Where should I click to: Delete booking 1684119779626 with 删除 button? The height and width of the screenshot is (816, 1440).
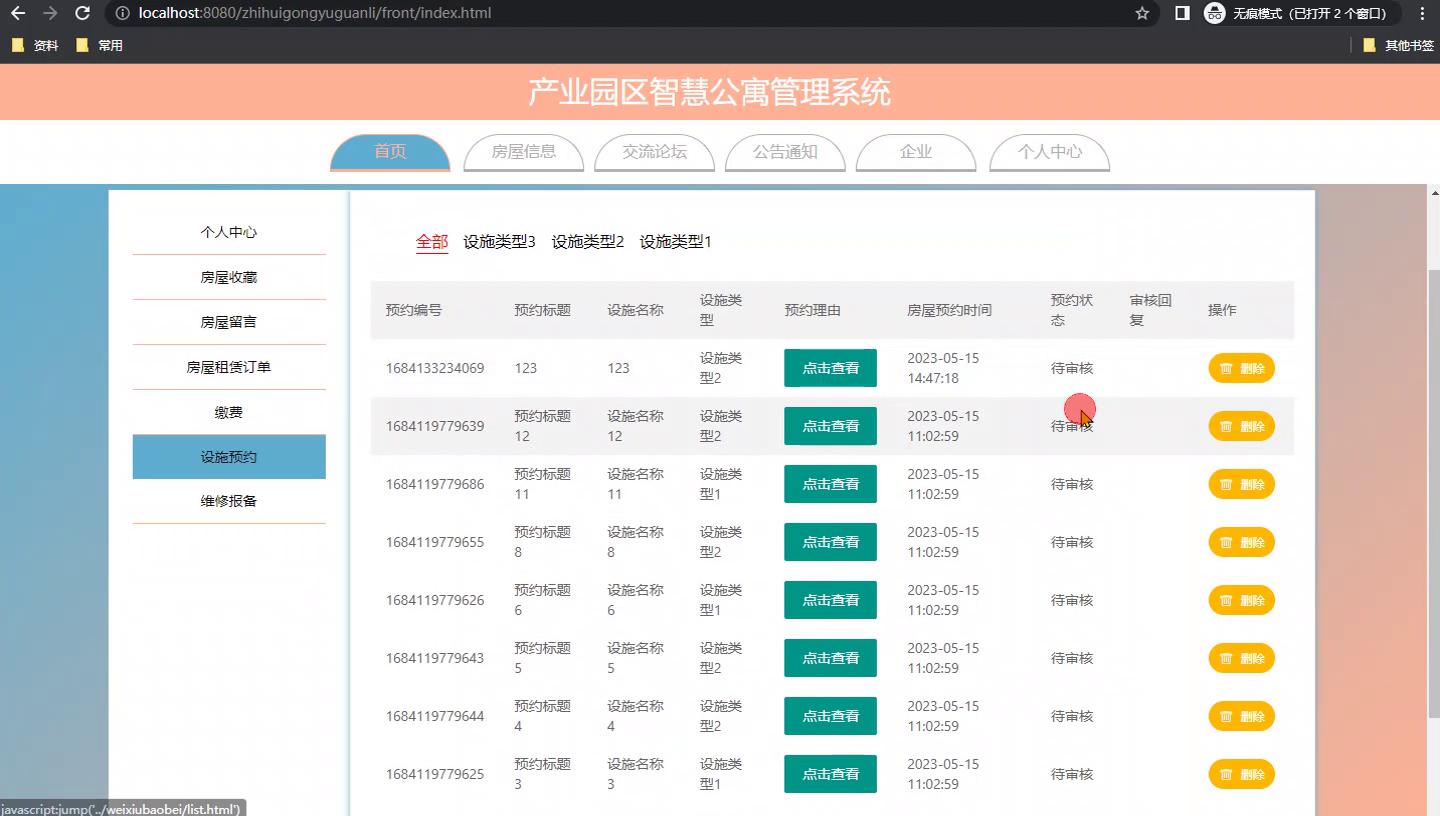point(1241,600)
